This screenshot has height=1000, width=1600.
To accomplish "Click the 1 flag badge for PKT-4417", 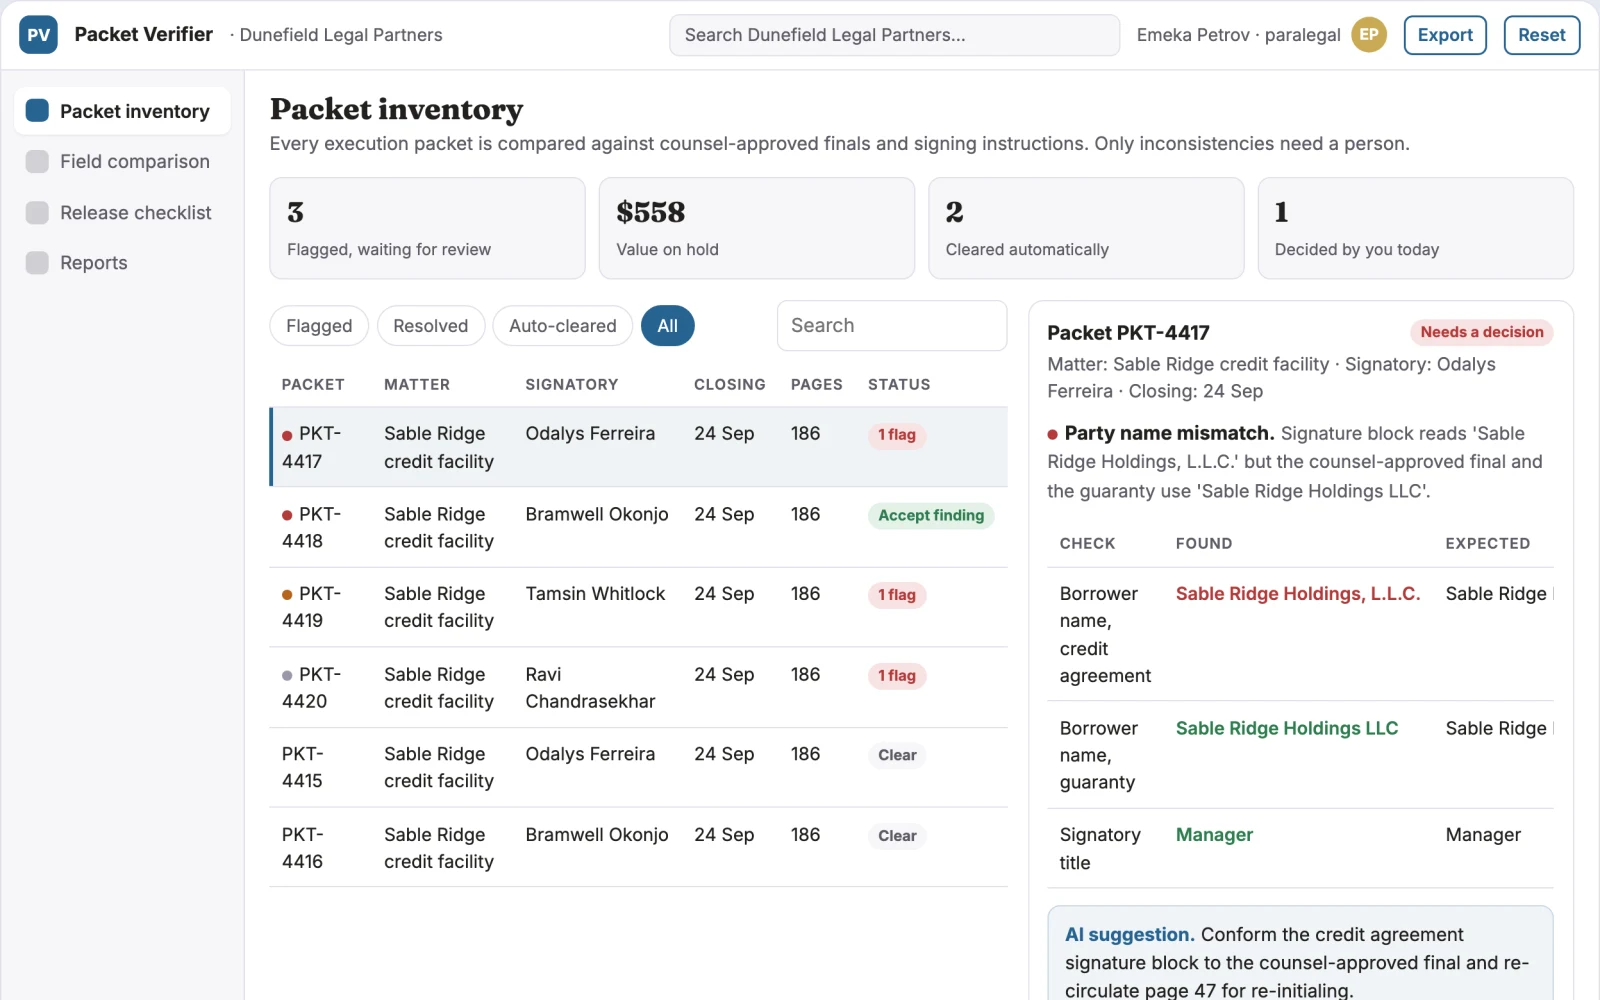I will tap(897, 435).
